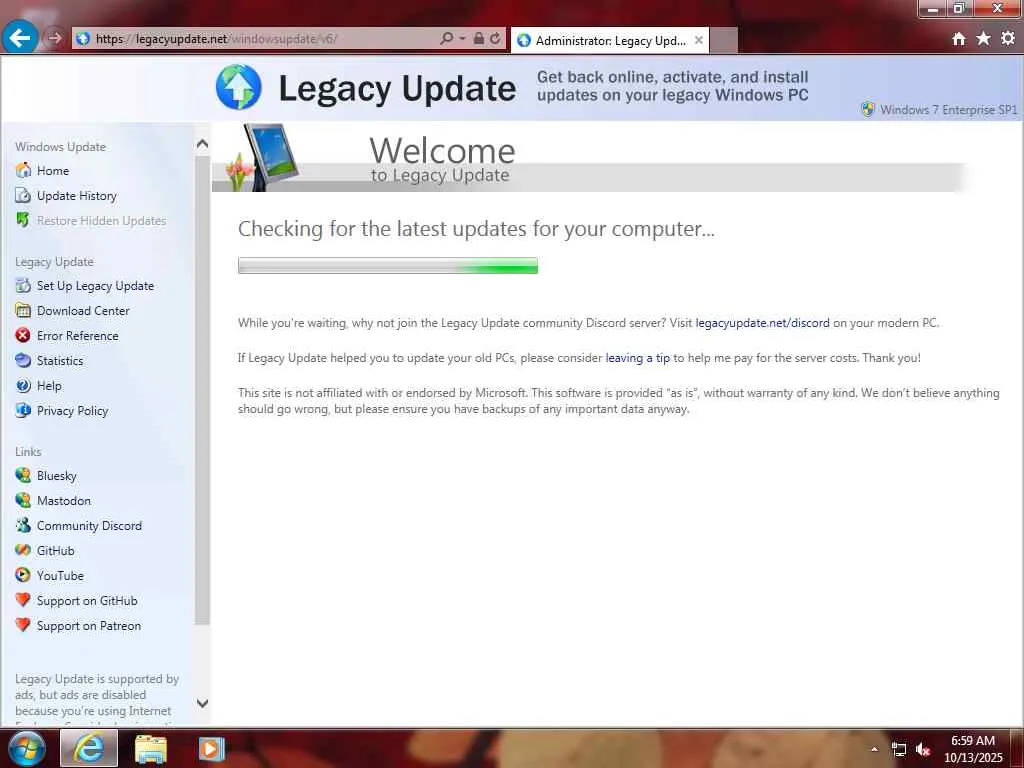
Task: Open Windows Explorer folder on taskbar
Action: (x=151, y=749)
